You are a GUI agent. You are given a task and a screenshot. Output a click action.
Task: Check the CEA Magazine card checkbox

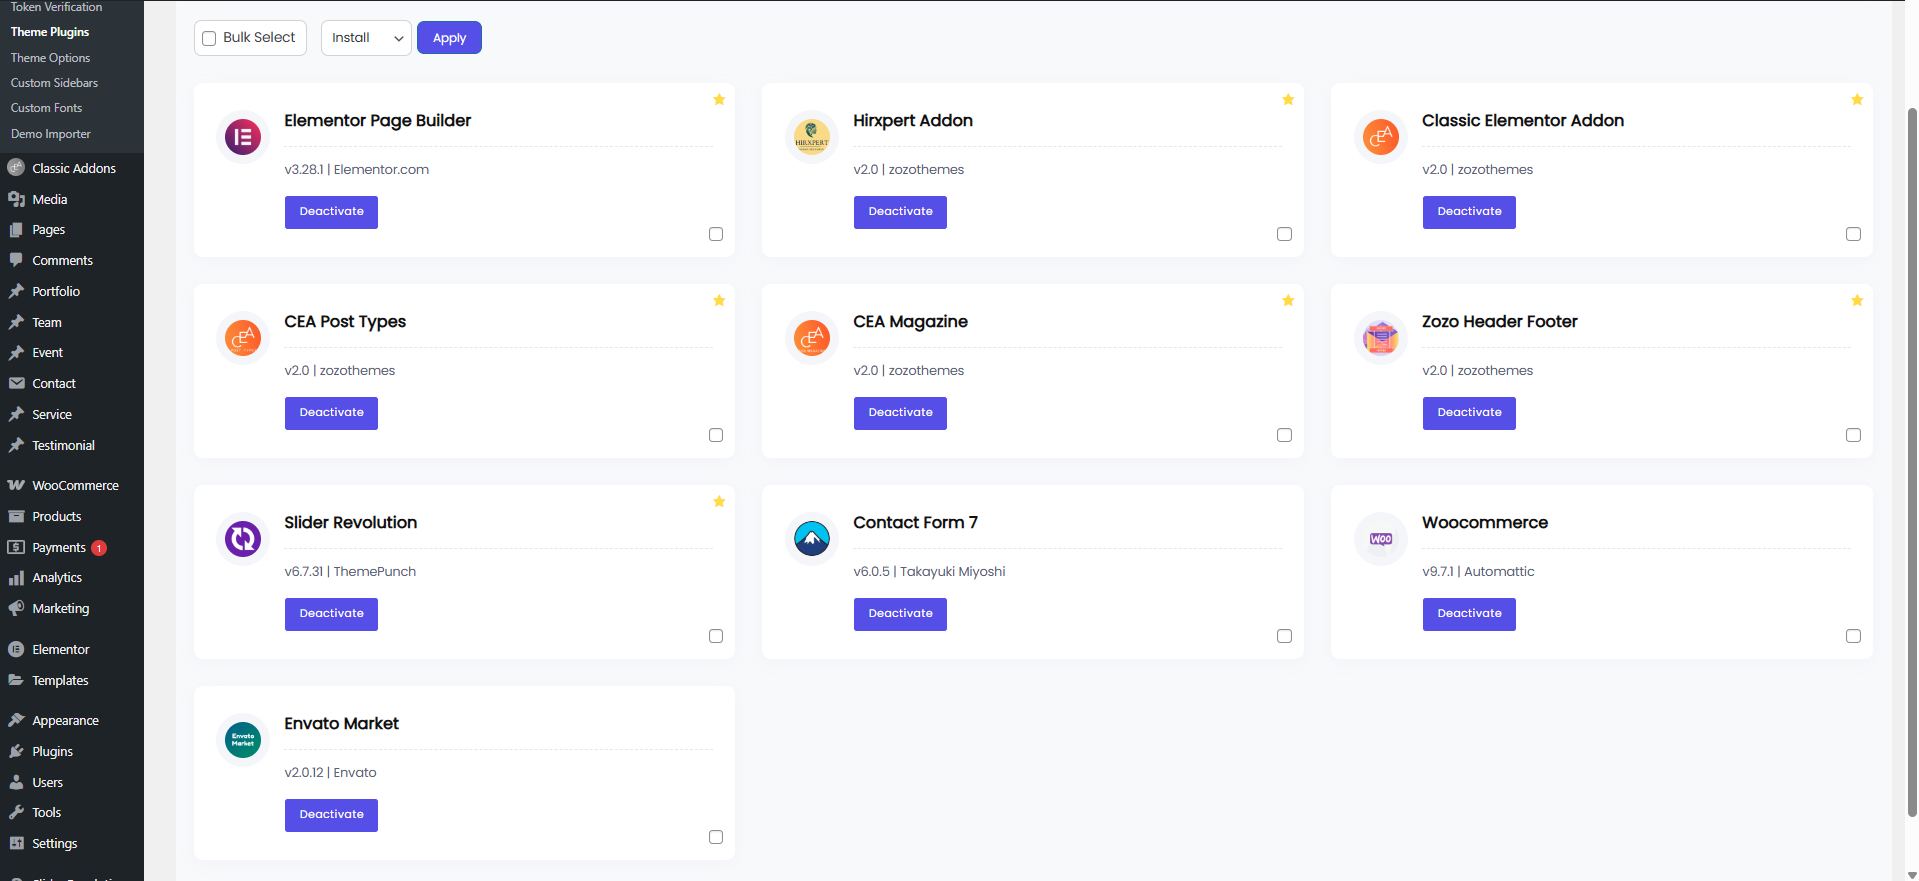coord(1285,435)
